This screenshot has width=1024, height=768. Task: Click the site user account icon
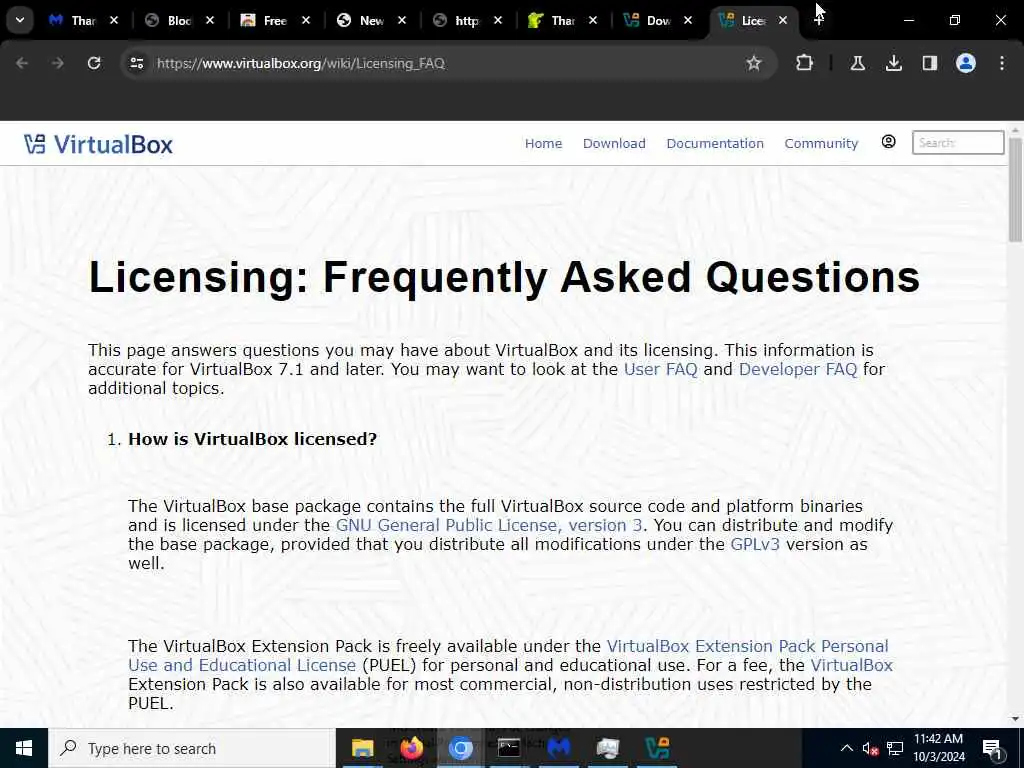pos(888,142)
